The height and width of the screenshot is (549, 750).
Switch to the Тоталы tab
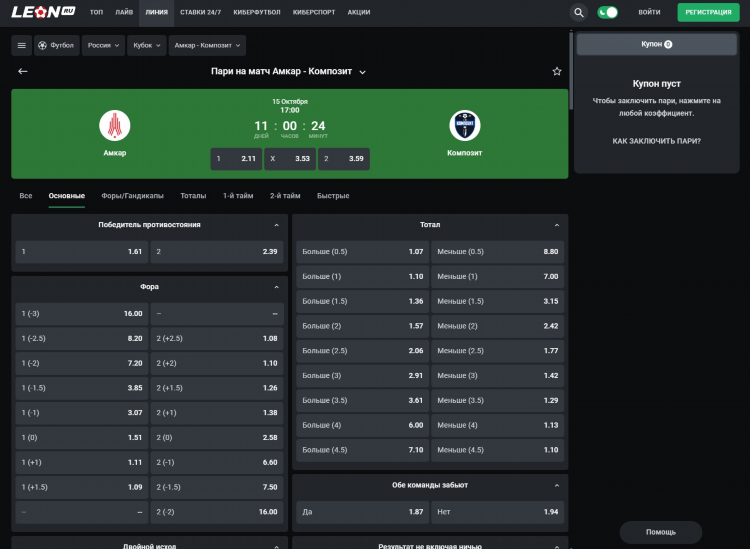193,196
